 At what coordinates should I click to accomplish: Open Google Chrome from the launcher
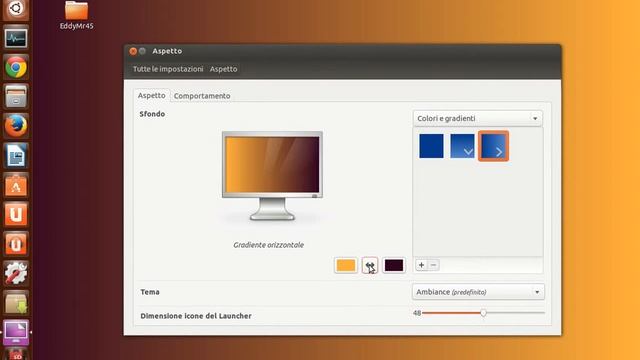pos(16,67)
